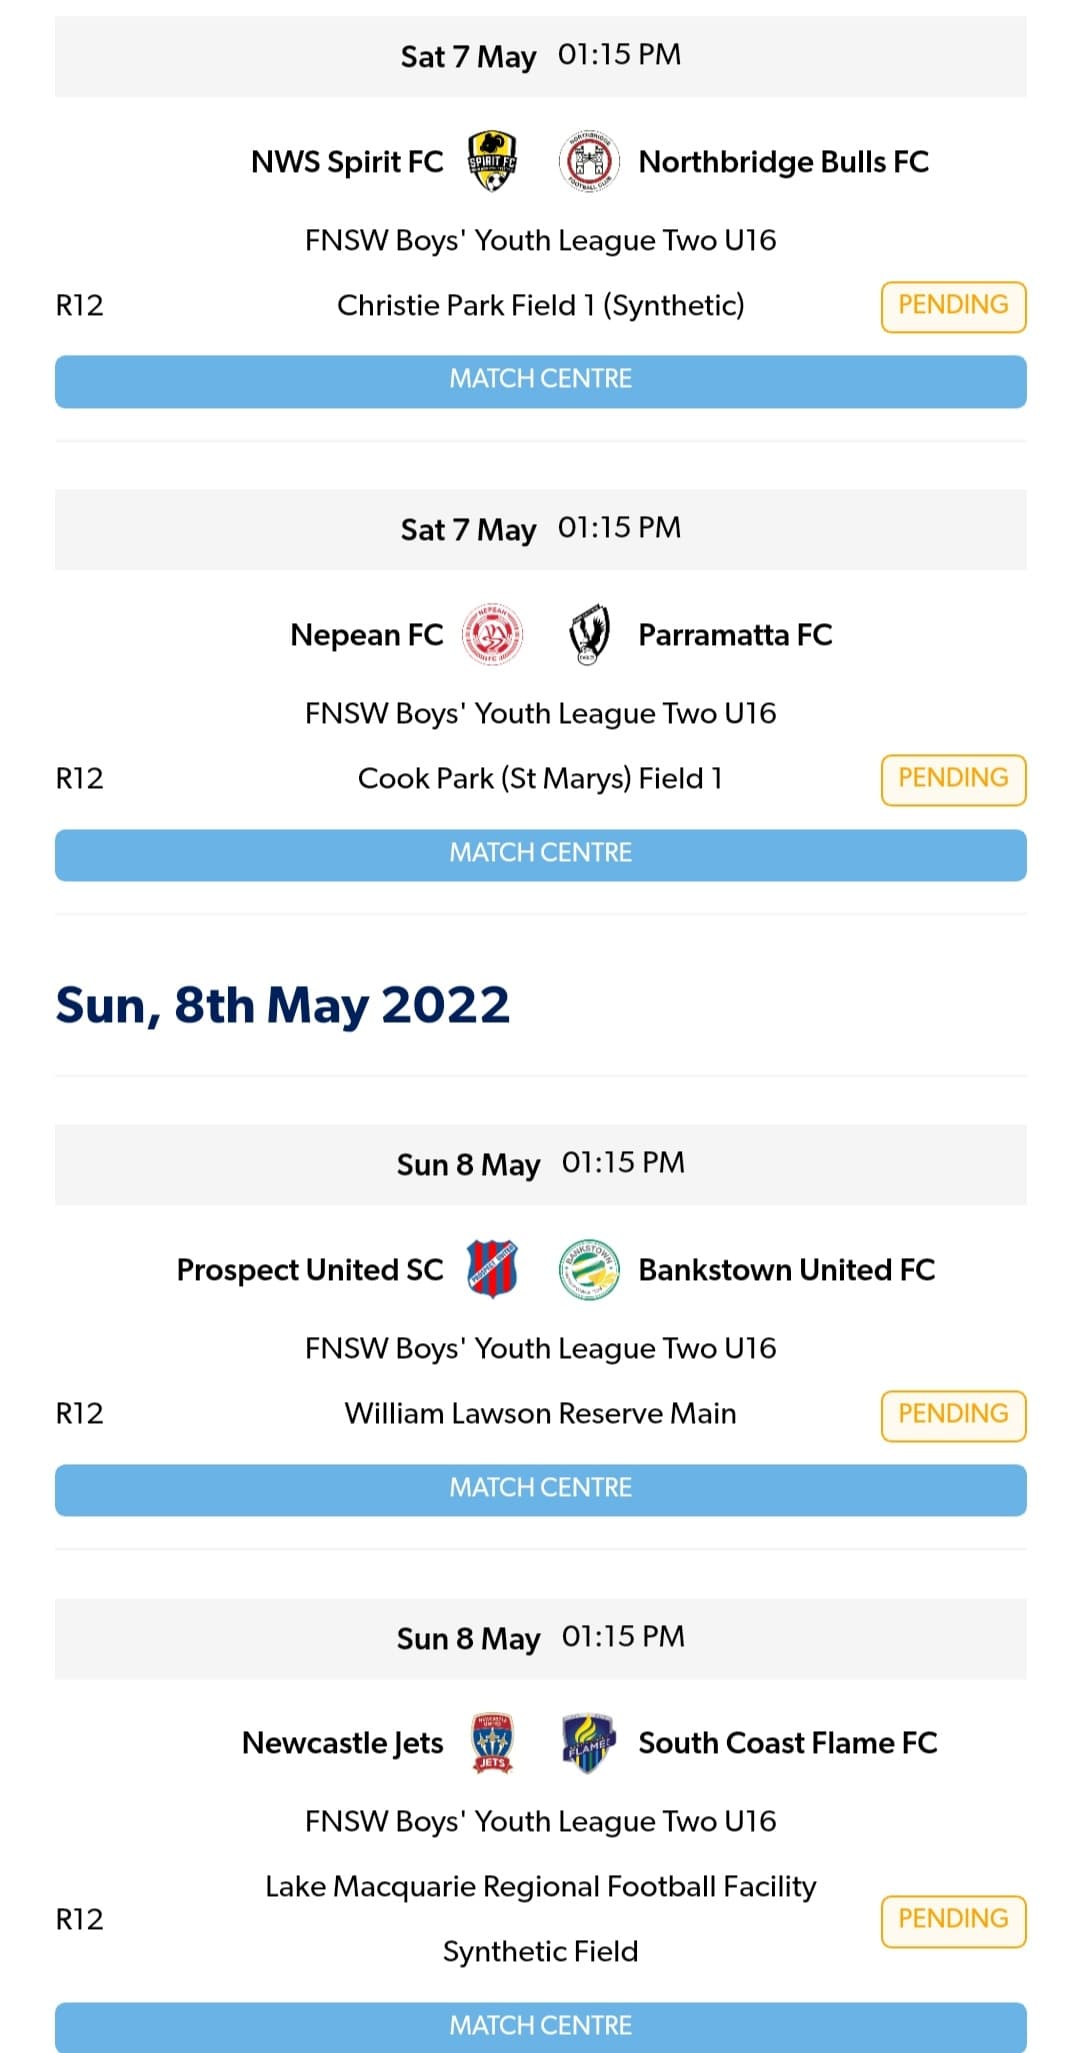Select the Newcastle Jets team name
Viewport: 1080px width, 2053px height.
(342, 1743)
